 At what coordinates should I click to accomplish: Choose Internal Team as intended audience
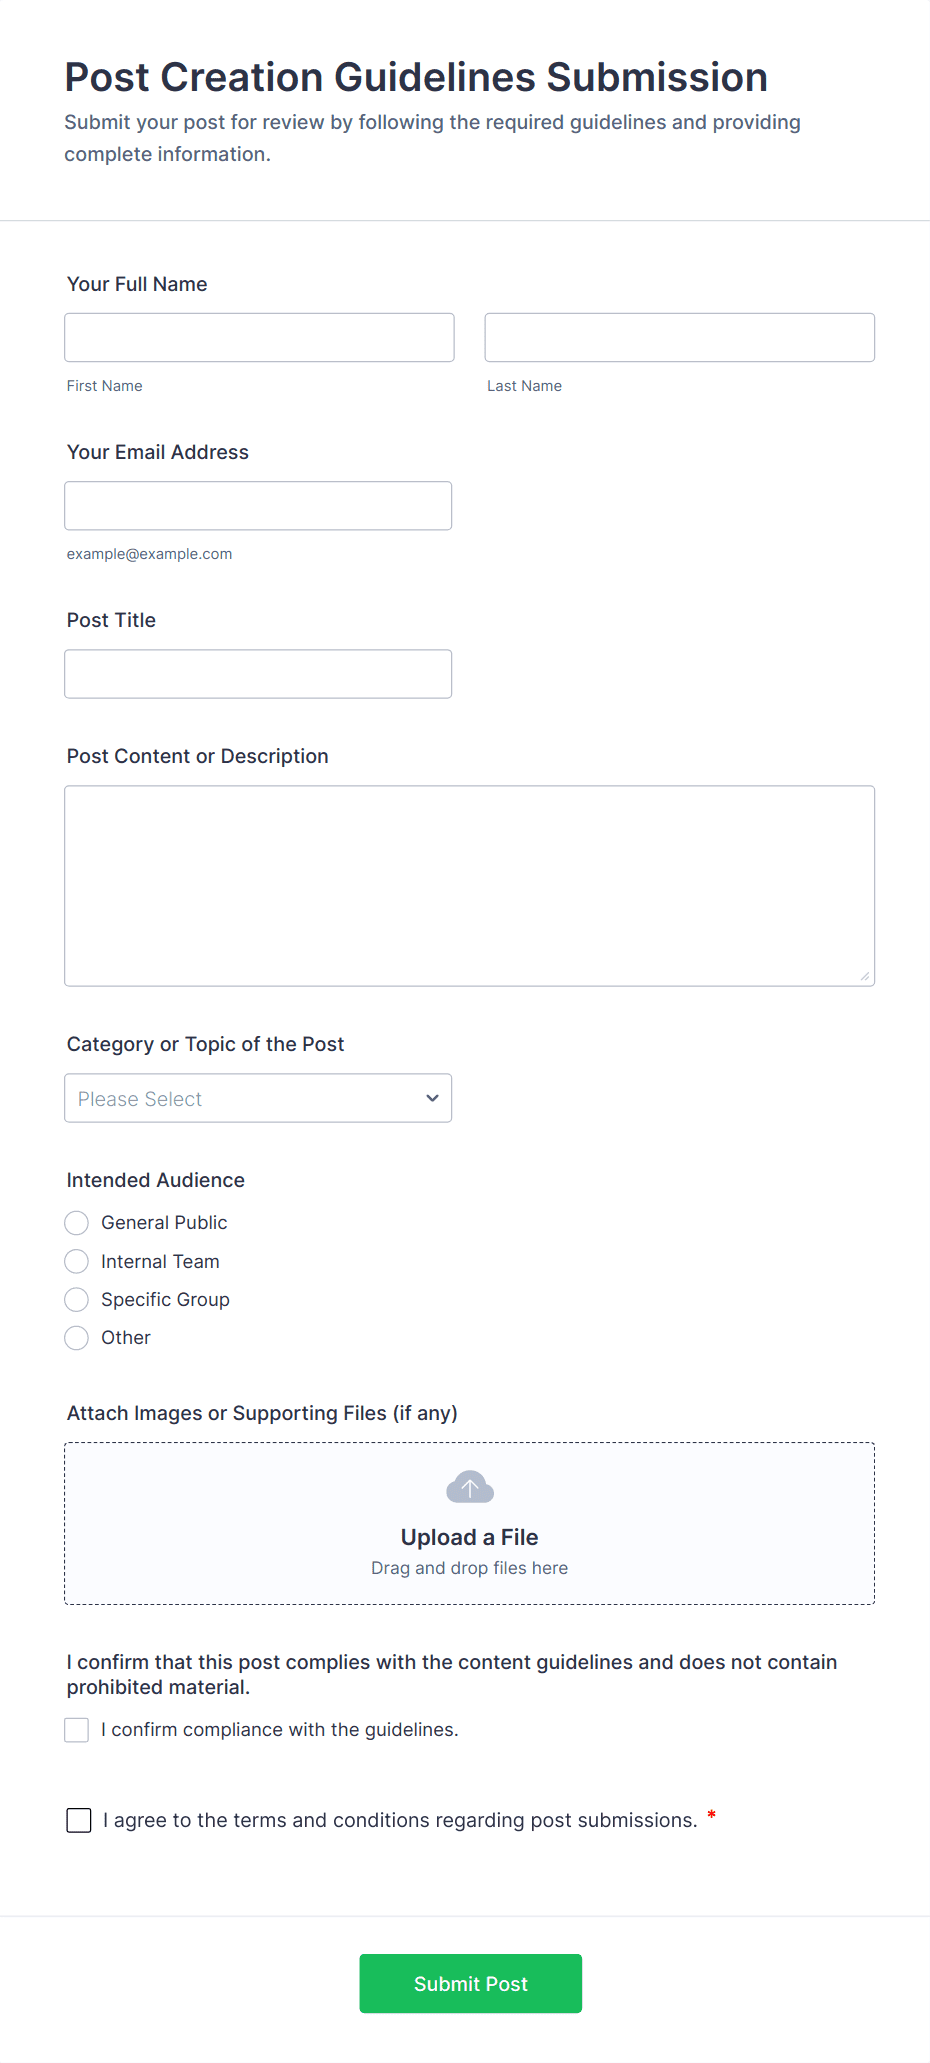(x=76, y=1261)
